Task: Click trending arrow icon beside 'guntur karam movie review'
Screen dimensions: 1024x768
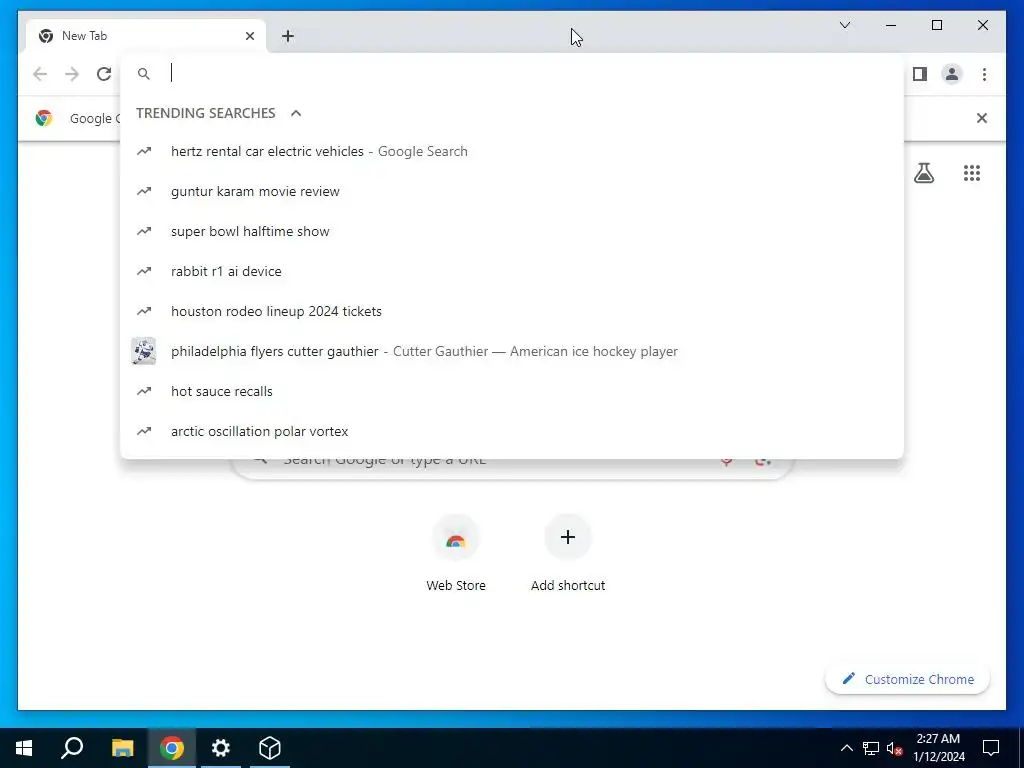Action: [144, 191]
